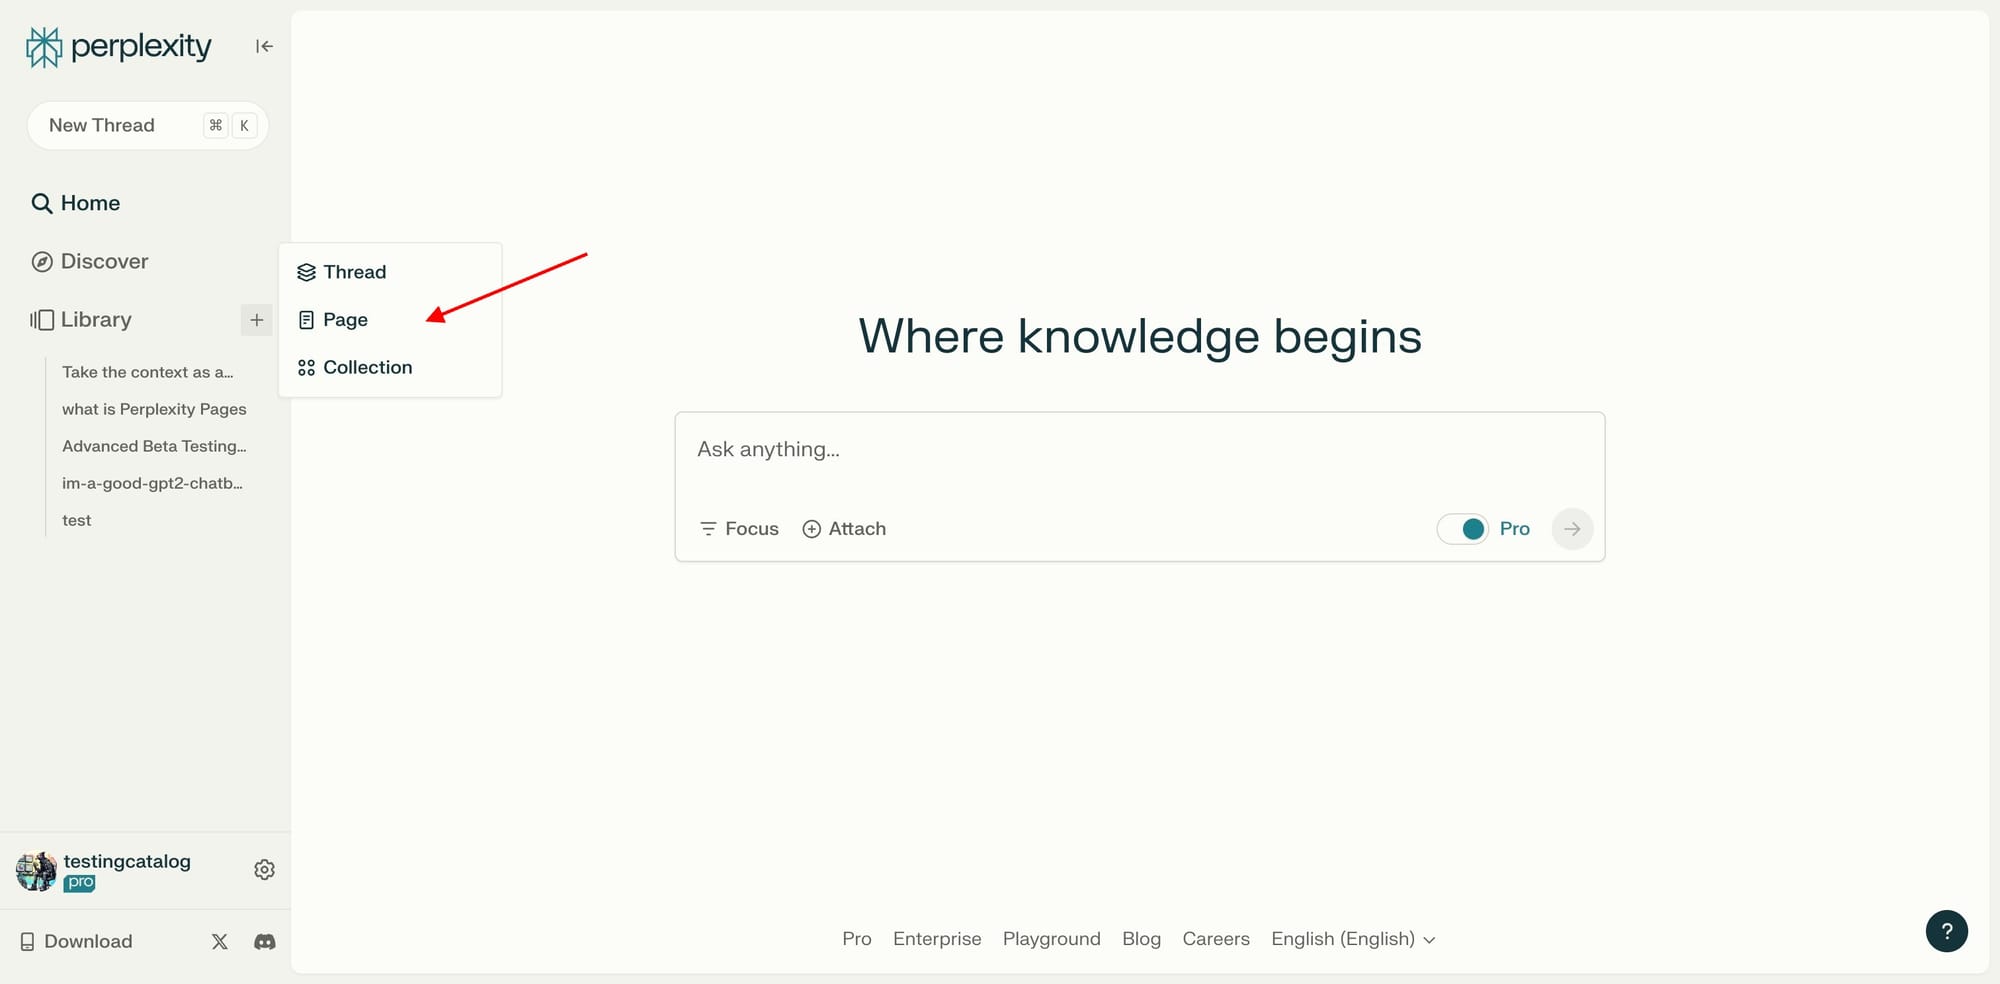Click the X (Twitter) icon
The image size is (2000, 984).
[219, 941]
